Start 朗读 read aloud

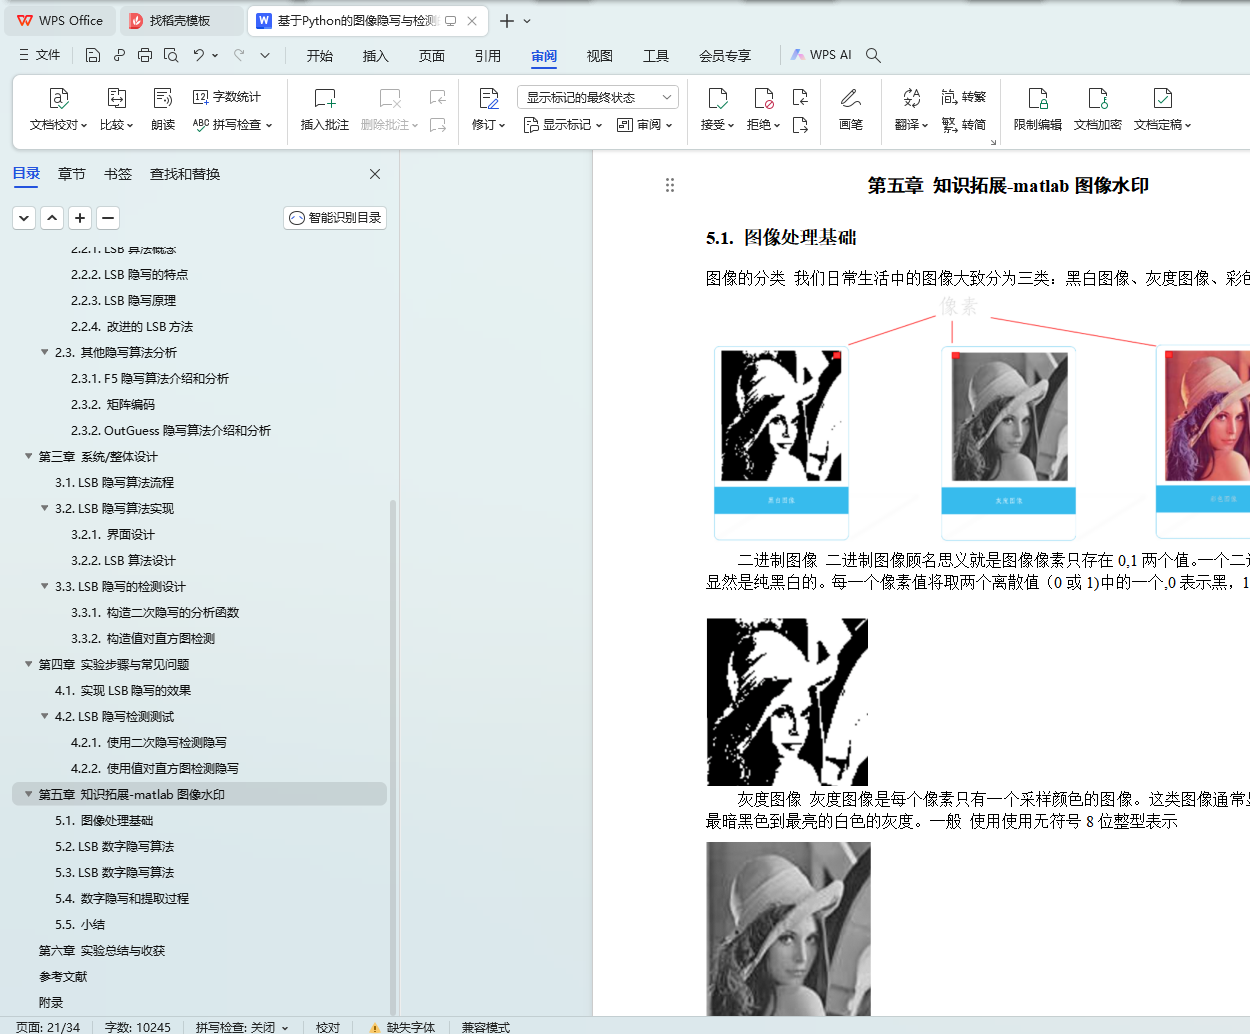(163, 109)
